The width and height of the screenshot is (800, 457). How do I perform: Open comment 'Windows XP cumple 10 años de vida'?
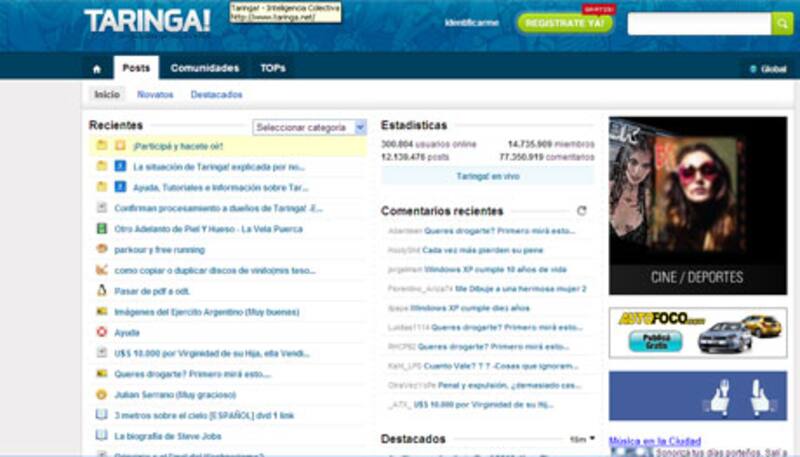(495, 269)
